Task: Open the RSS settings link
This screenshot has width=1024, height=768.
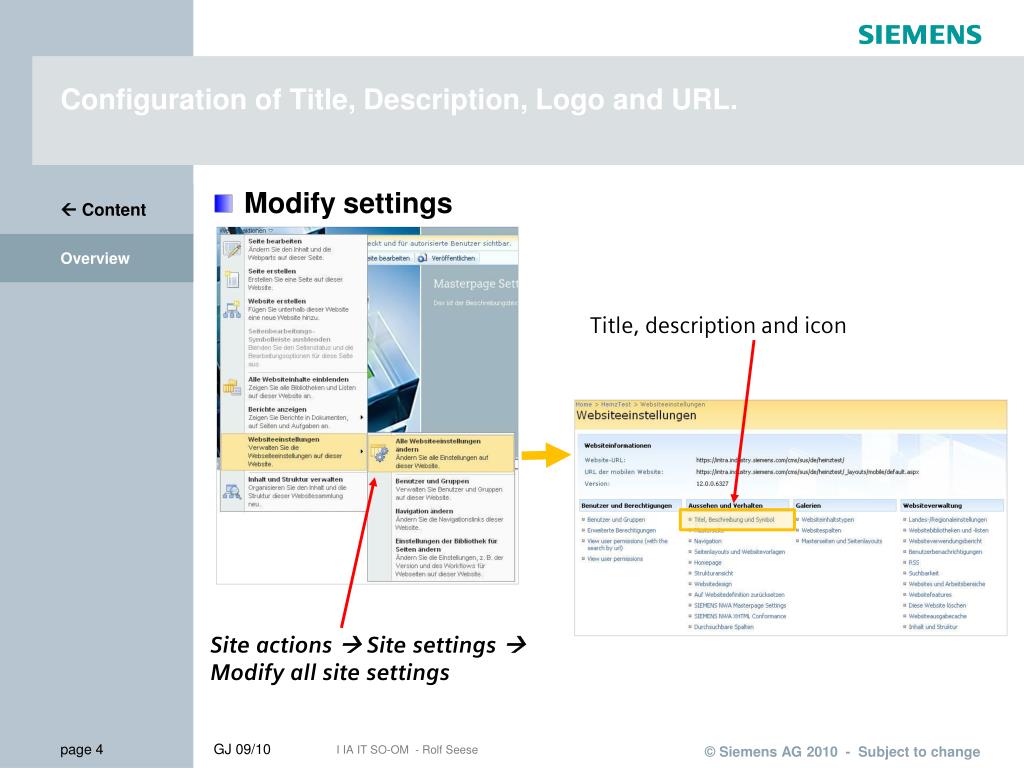Action: (x=914, y=562)
